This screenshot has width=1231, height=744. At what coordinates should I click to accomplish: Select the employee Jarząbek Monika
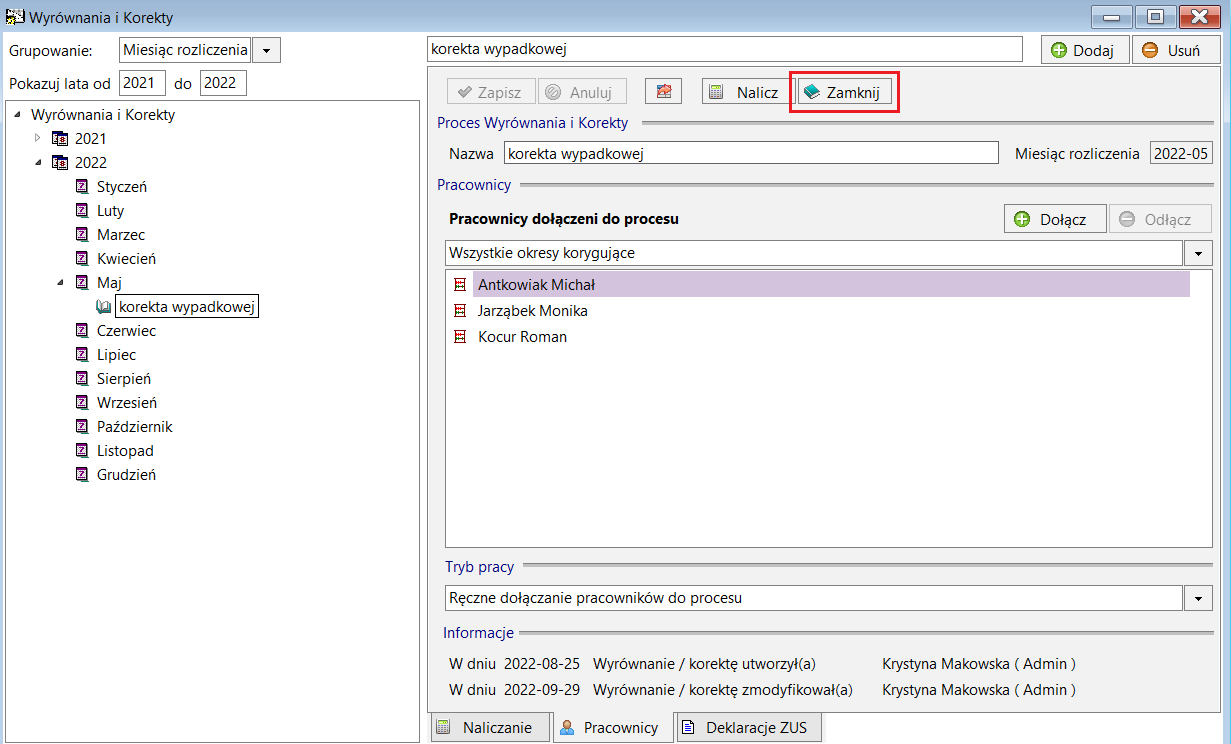click(532, 311)
